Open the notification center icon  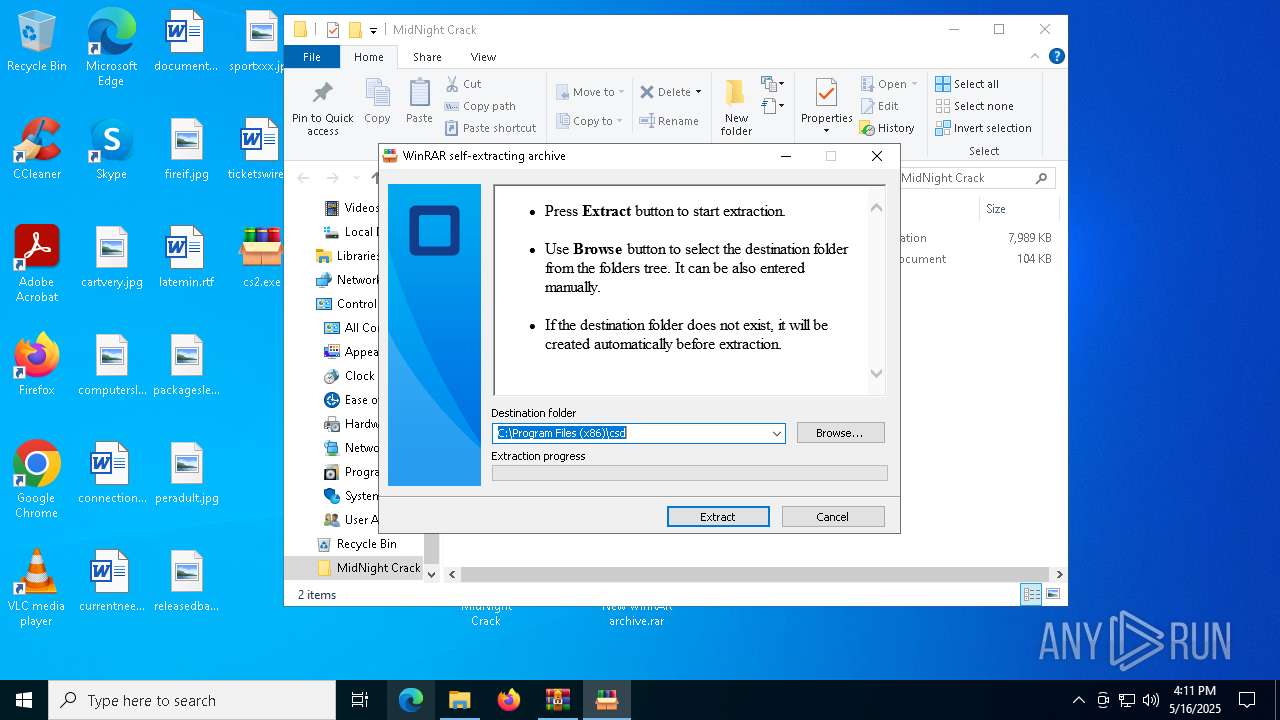click(1247, 700)
